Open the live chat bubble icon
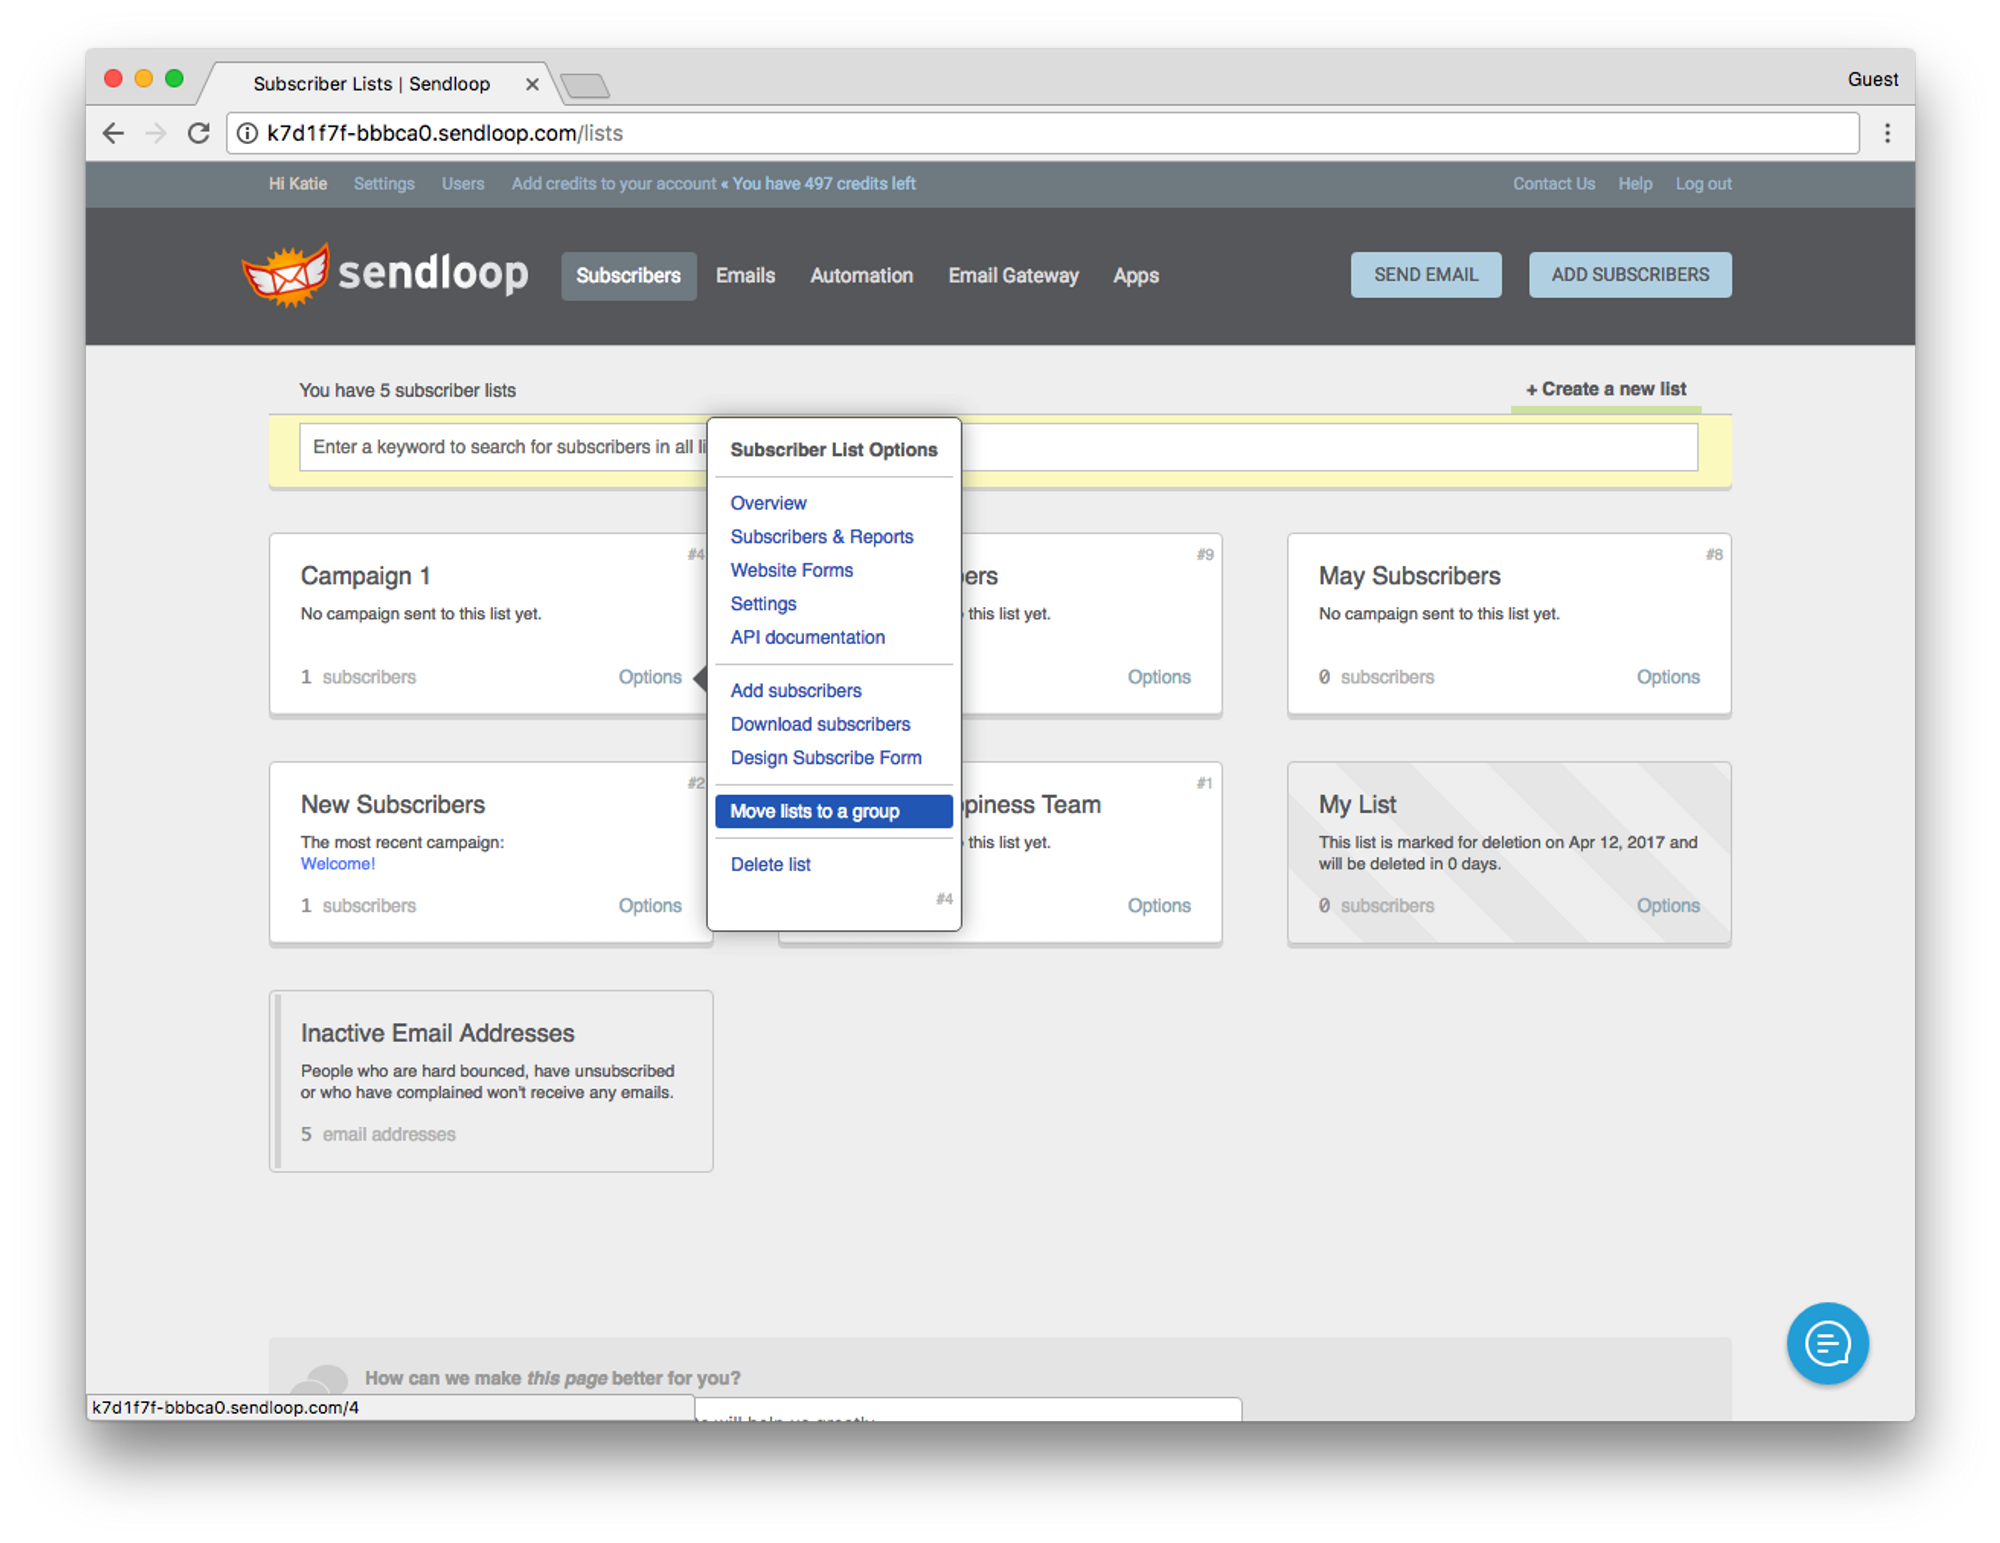 [1826, 1343]
